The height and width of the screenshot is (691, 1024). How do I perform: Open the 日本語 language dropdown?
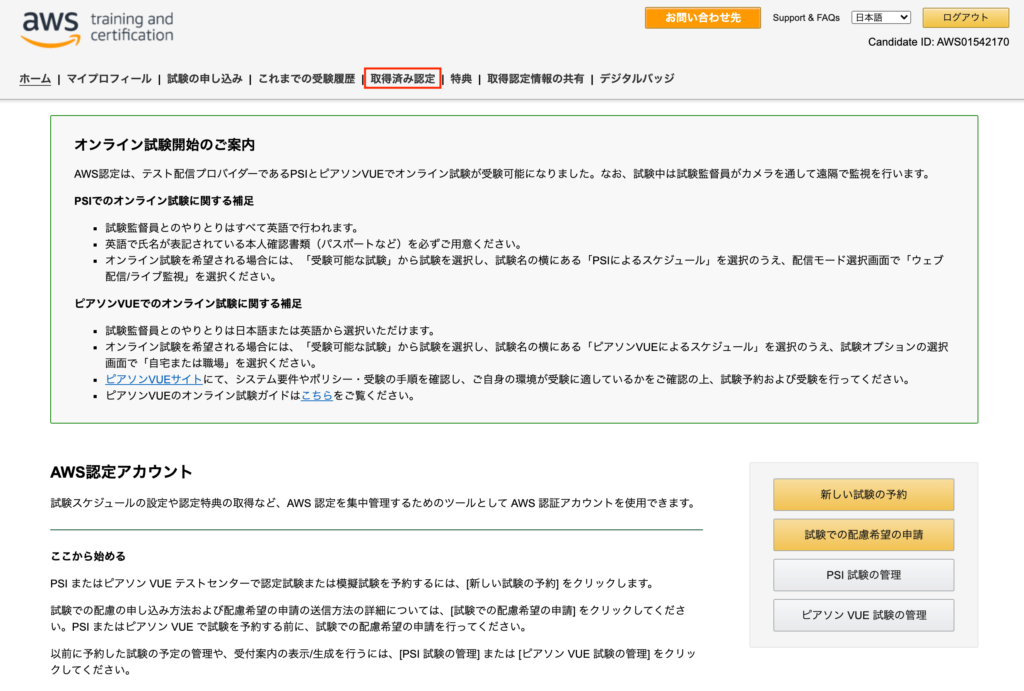(881, 18)
